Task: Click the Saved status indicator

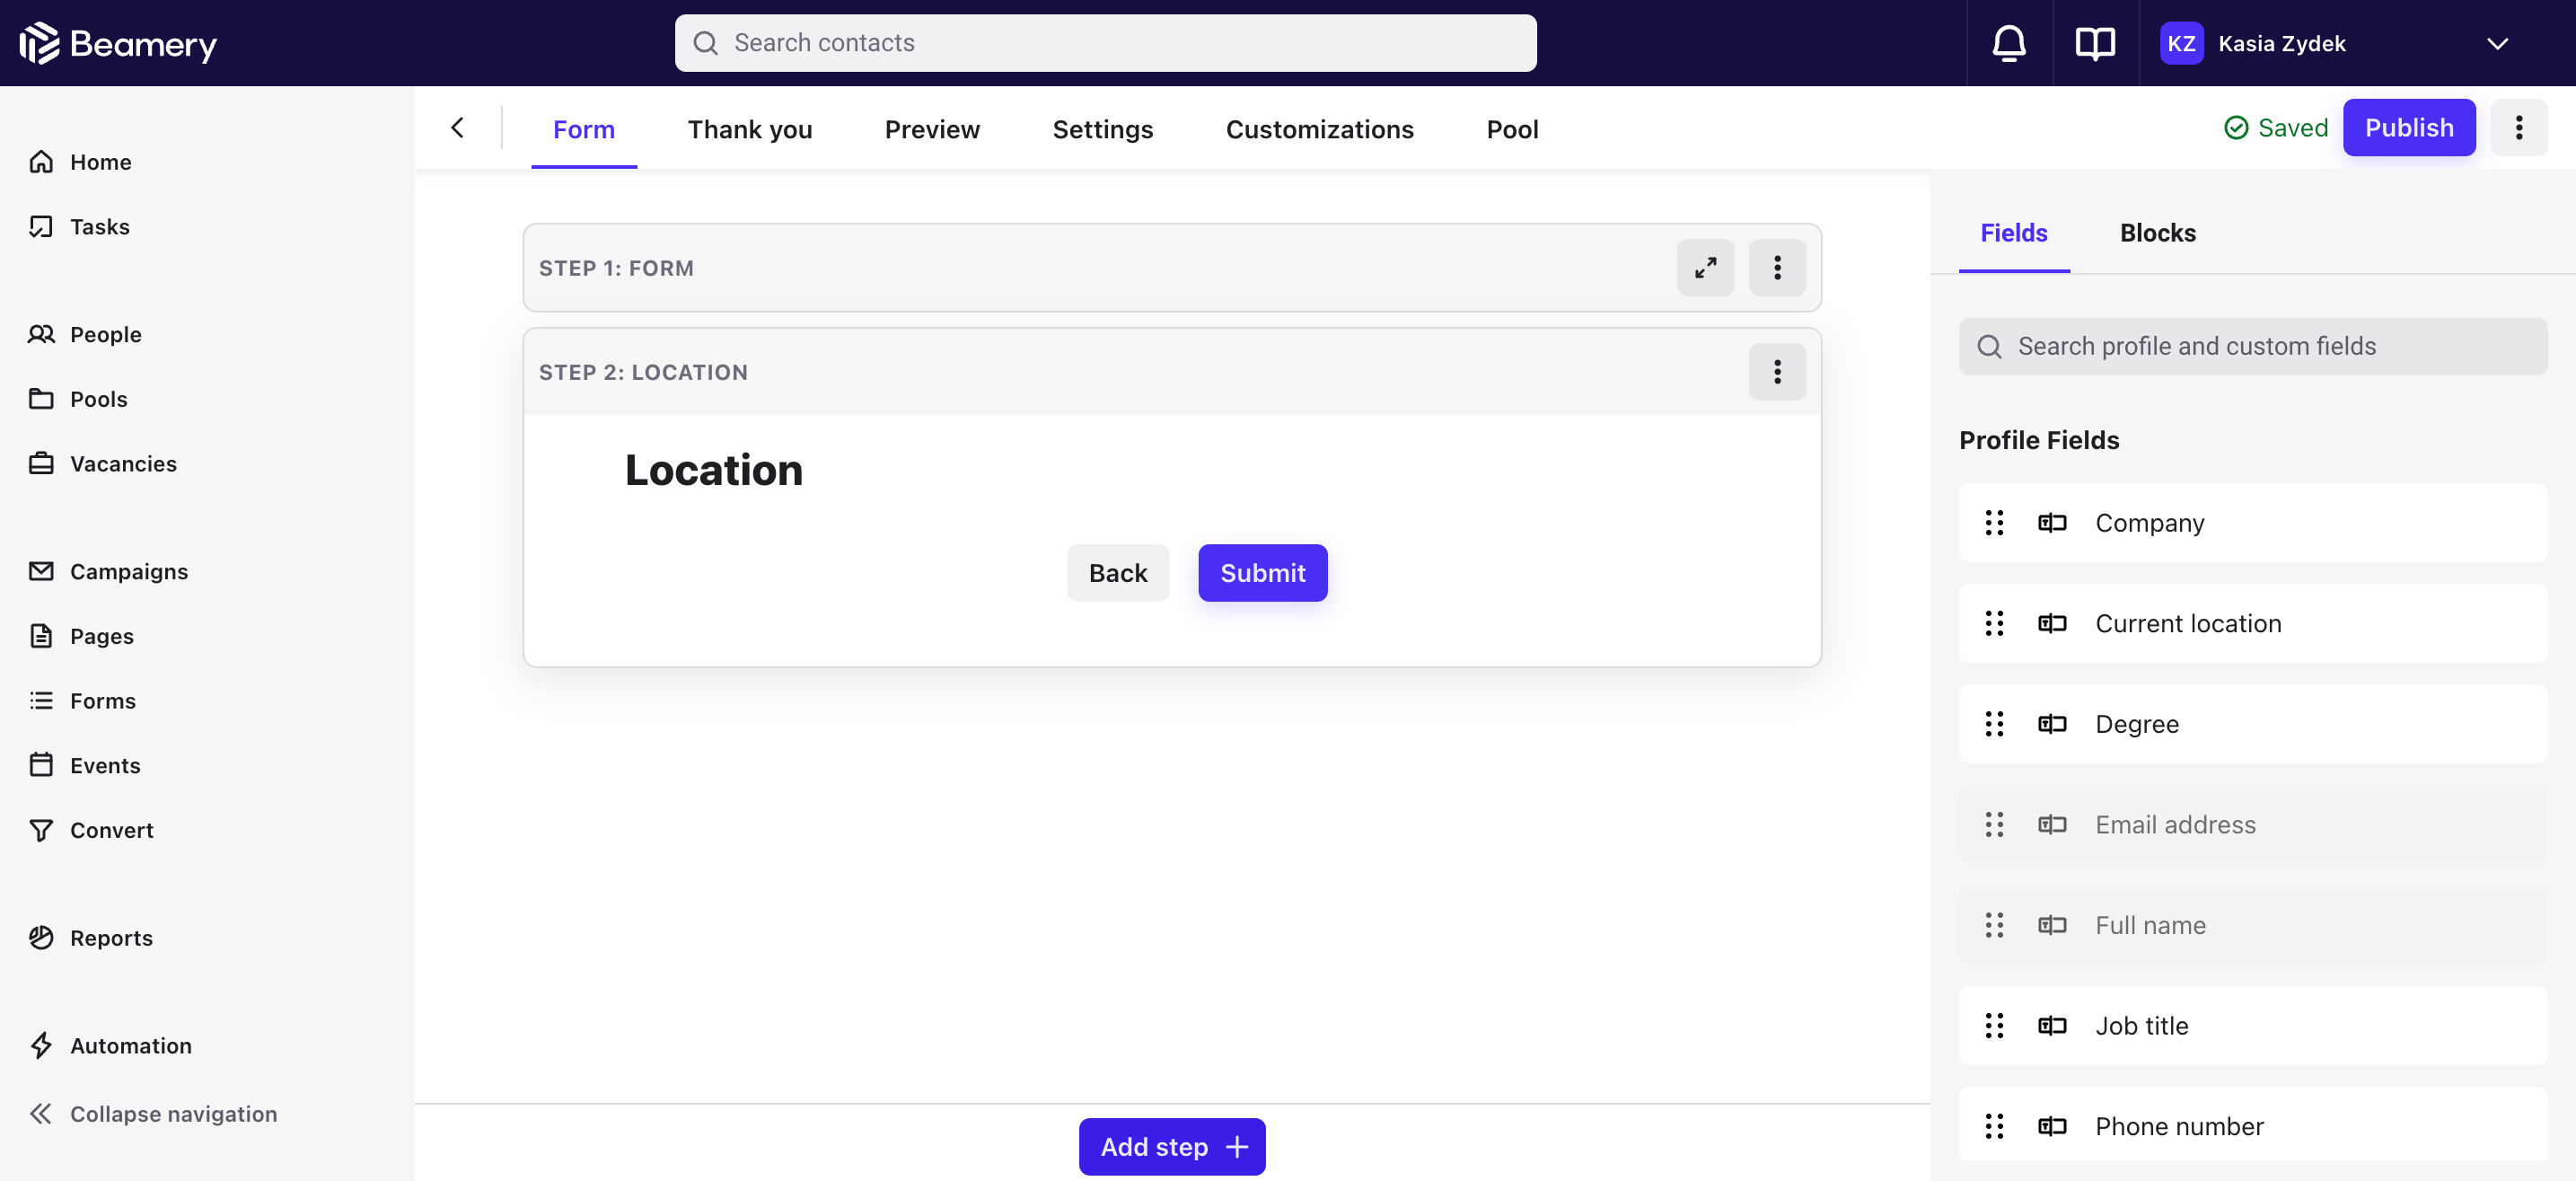Action: tap(2275, 128)
